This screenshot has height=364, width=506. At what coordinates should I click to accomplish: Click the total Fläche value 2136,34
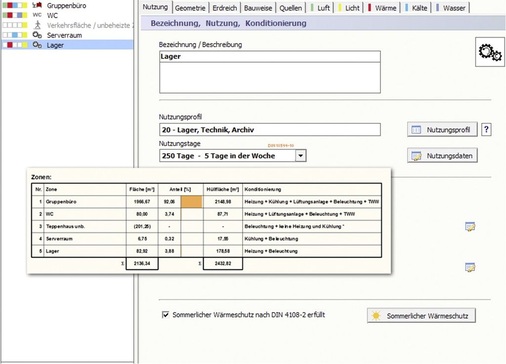click(x=142, y=263)
